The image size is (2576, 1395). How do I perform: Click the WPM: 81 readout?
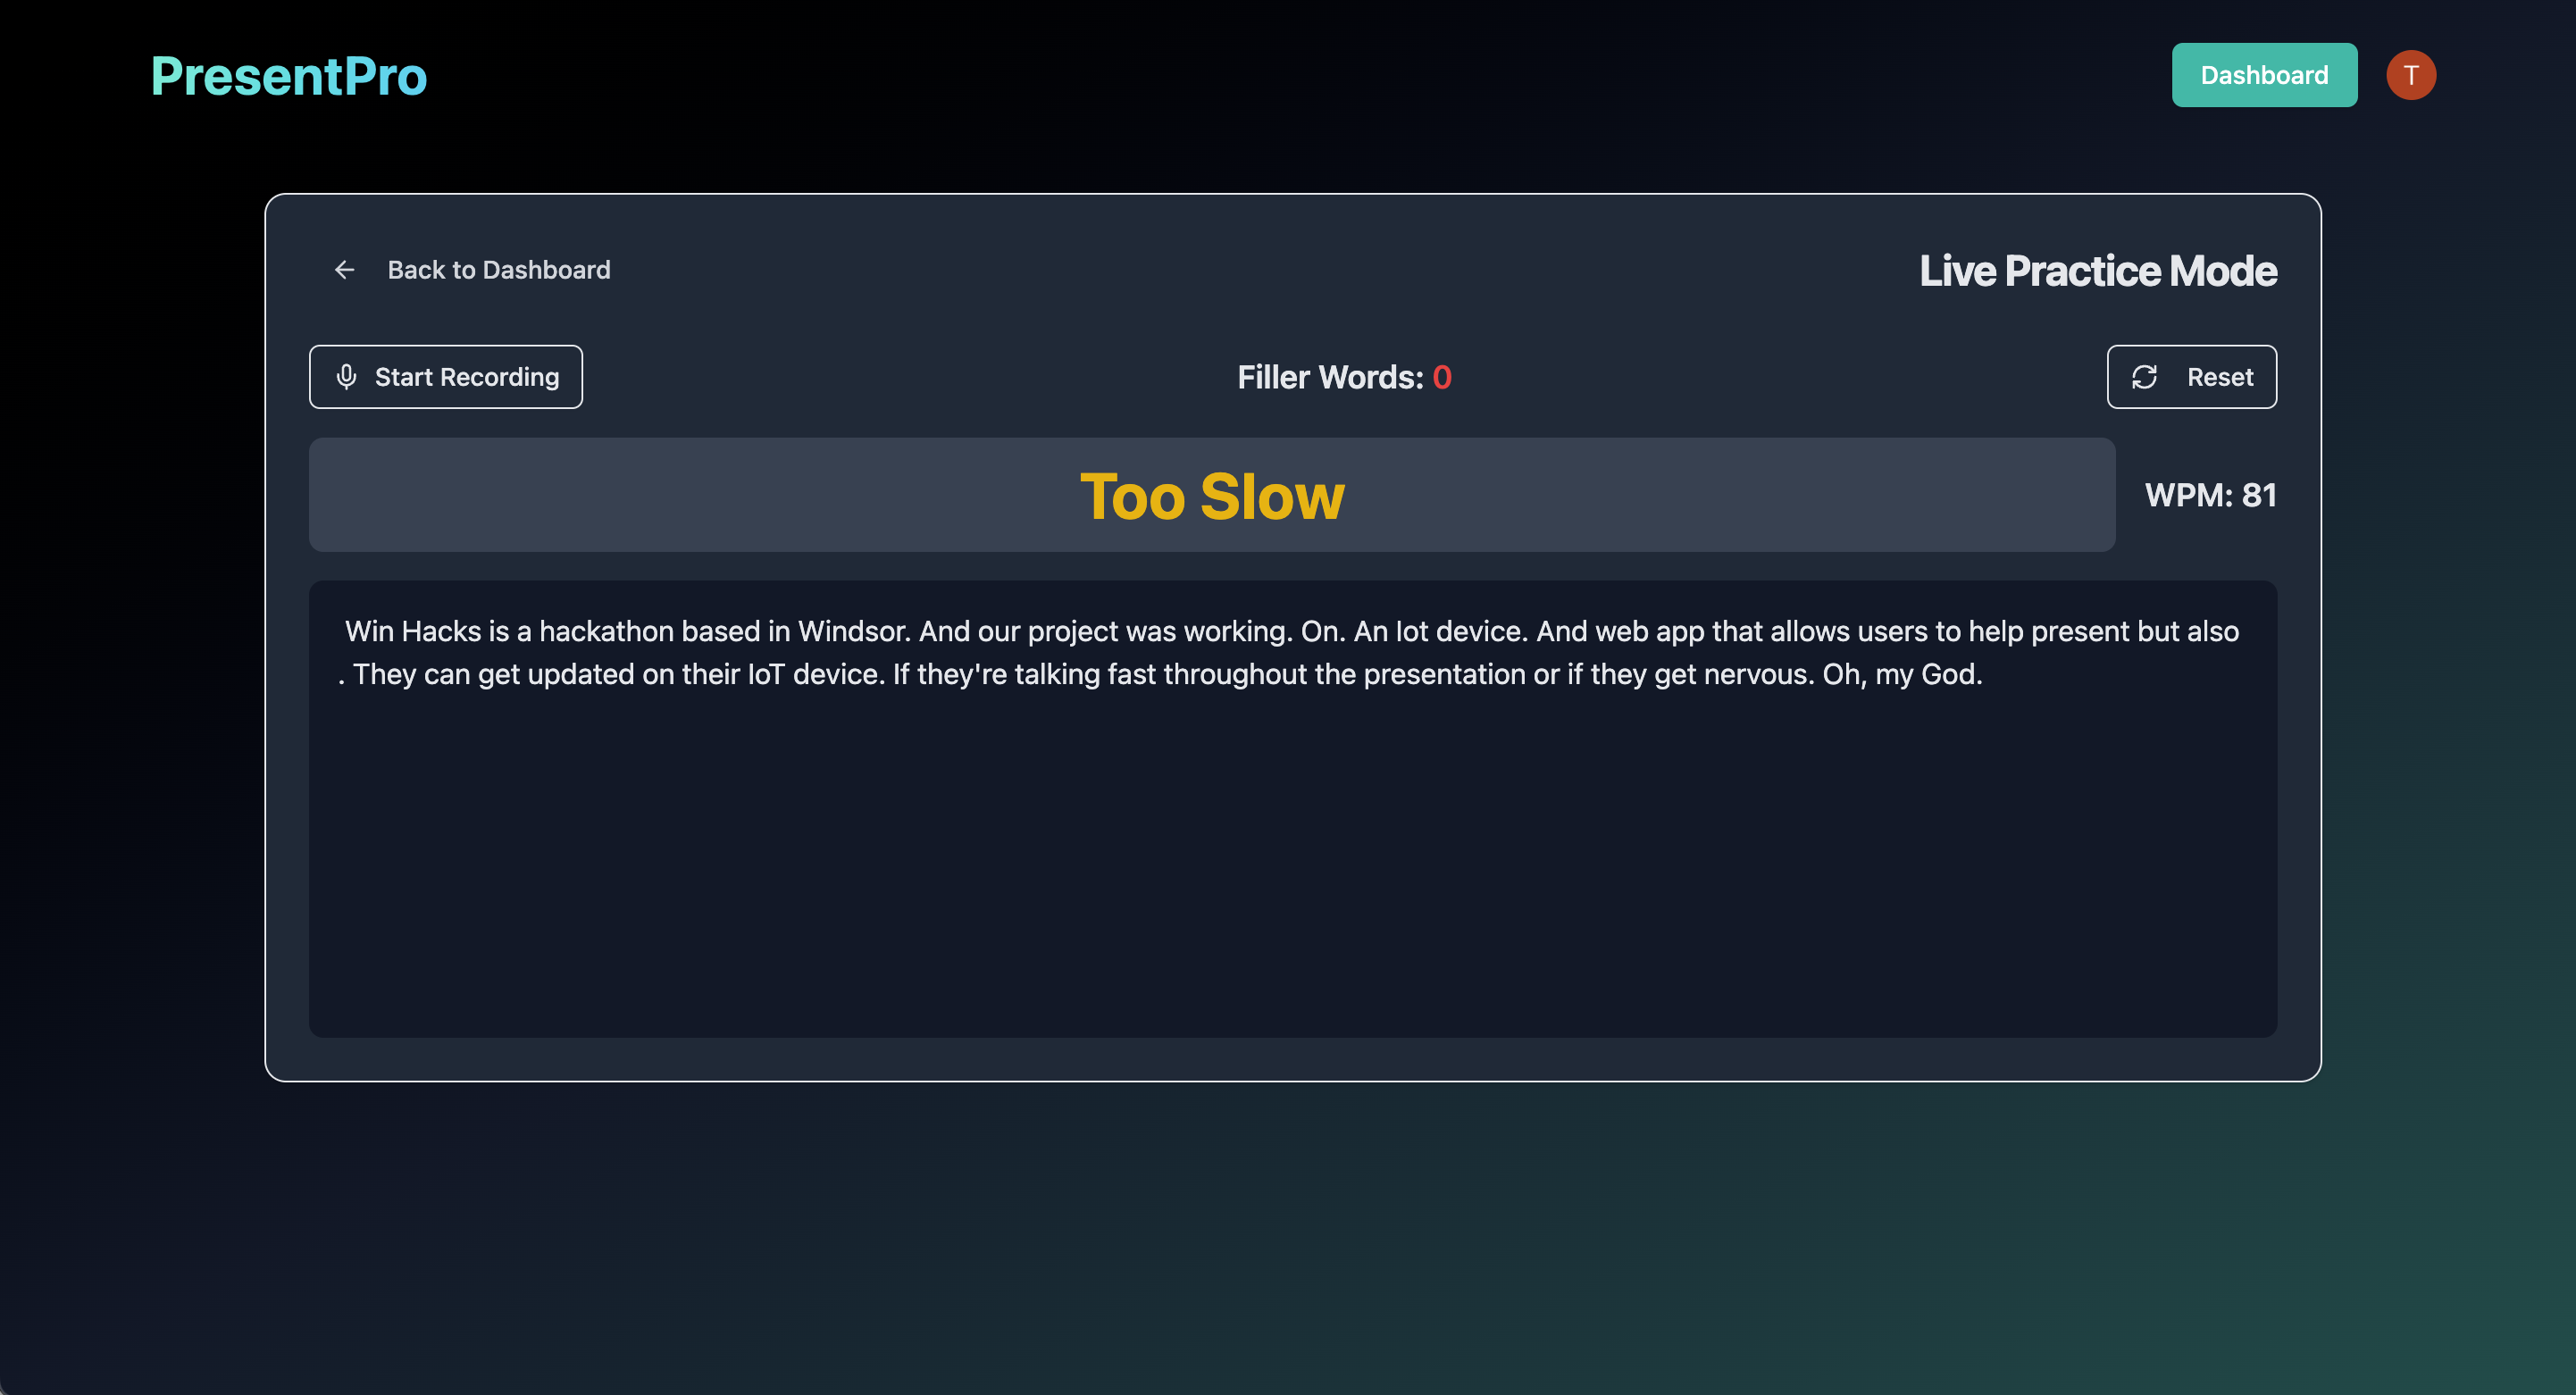(x=2209, y=495)
